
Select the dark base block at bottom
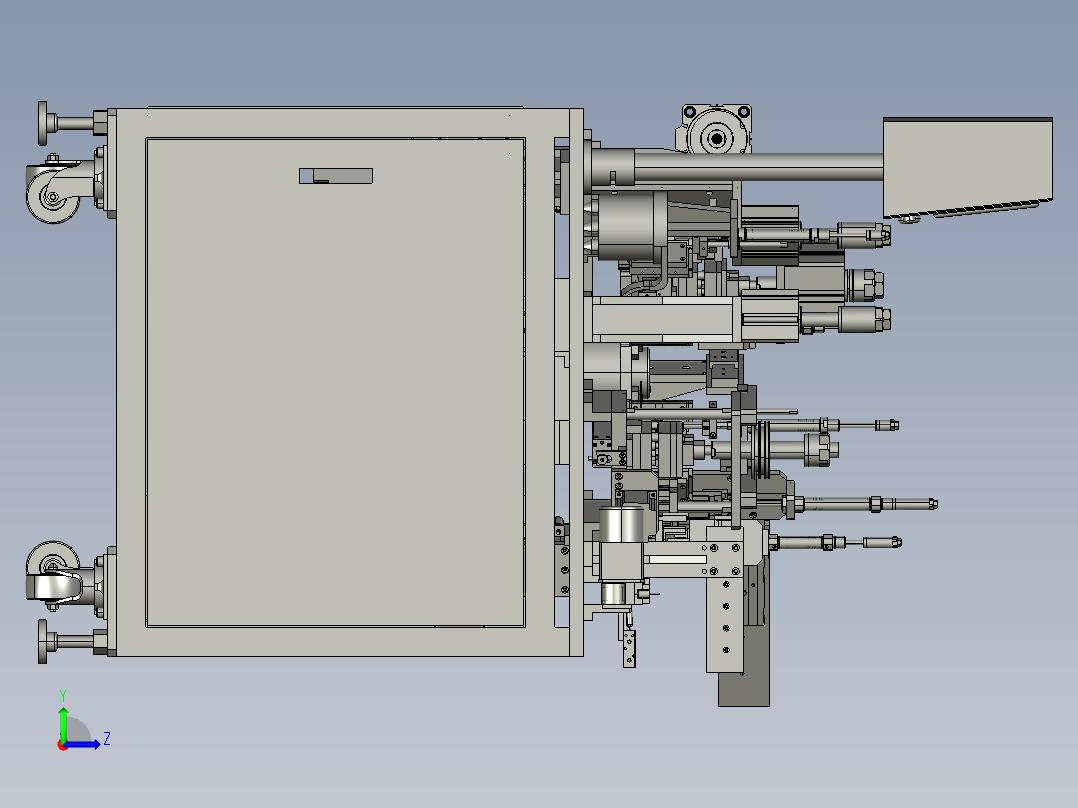(x=745, y=690)
